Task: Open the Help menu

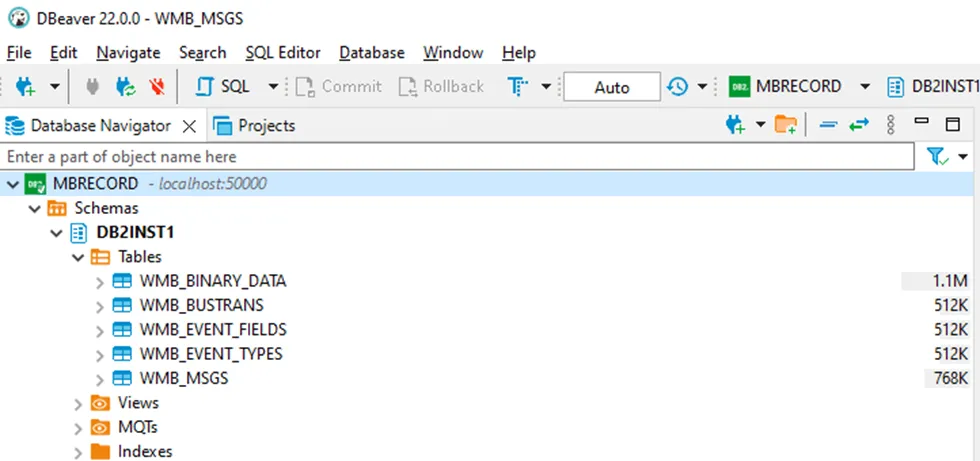Action: pos(519,52)
